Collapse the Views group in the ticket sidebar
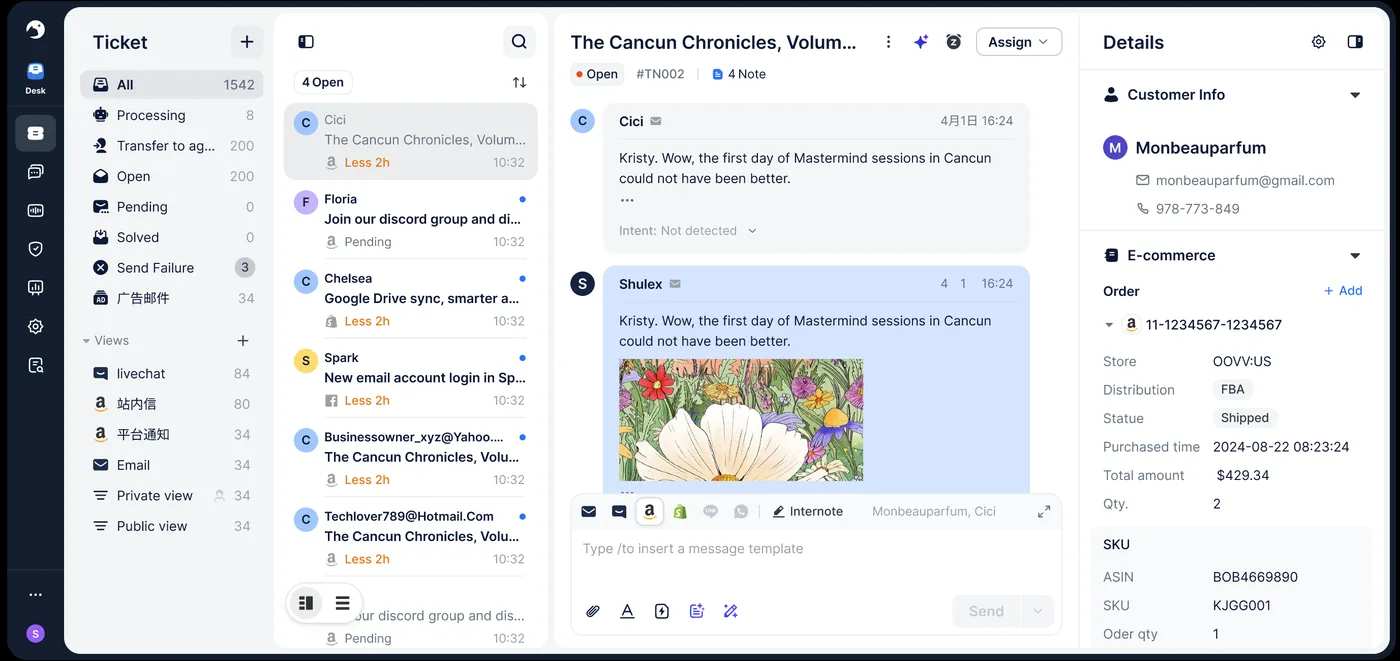This screenshot has width=1400, height=661. tap(87, 341)
